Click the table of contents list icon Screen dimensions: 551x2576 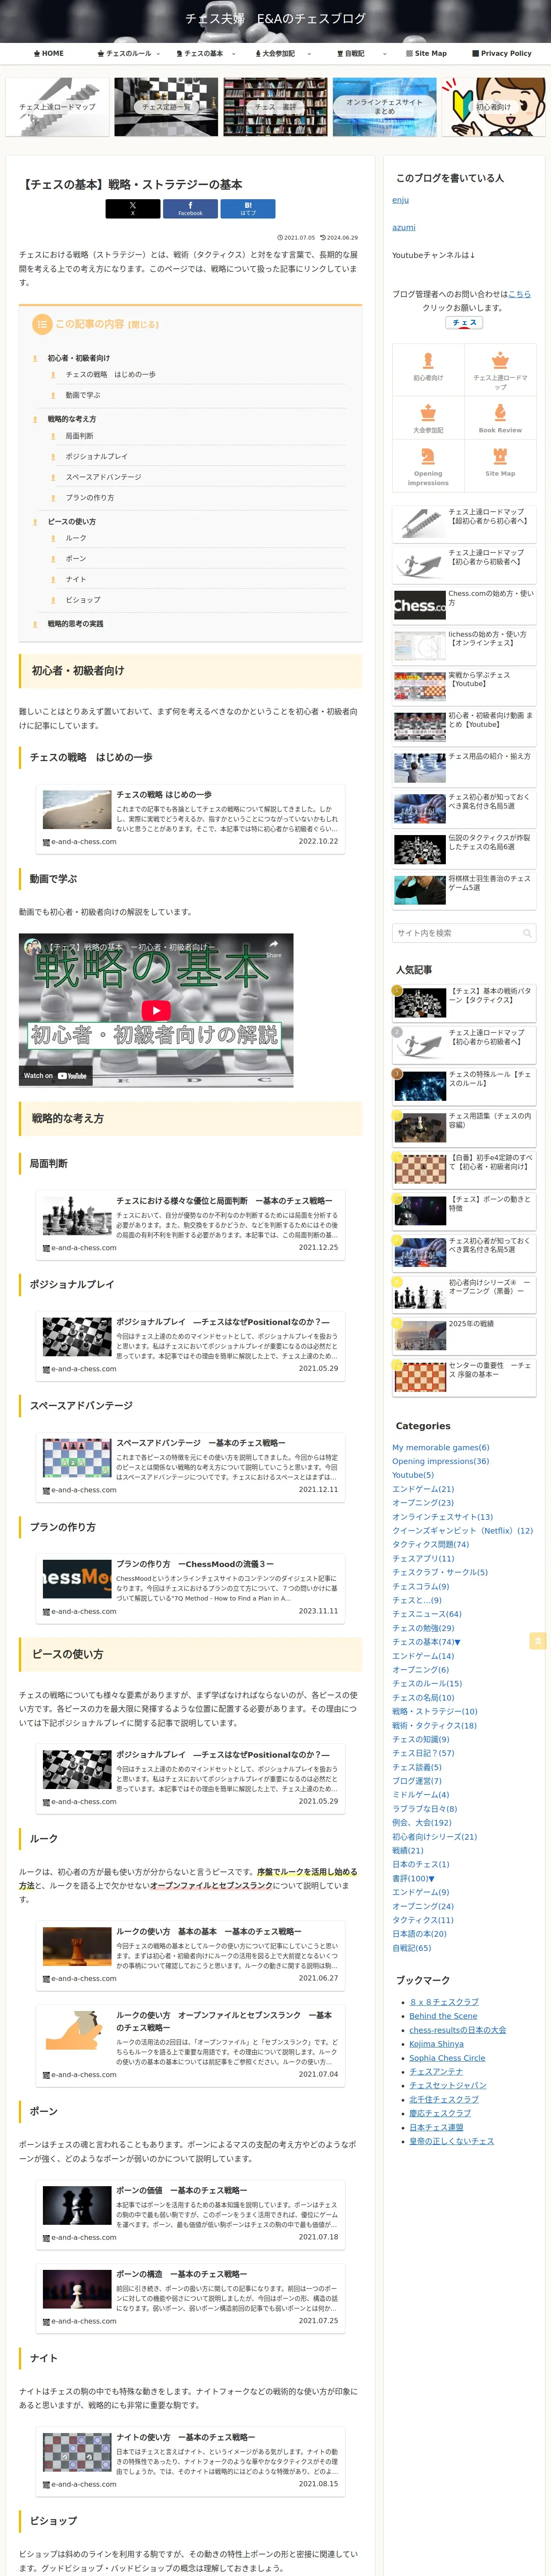click(41, 324)
